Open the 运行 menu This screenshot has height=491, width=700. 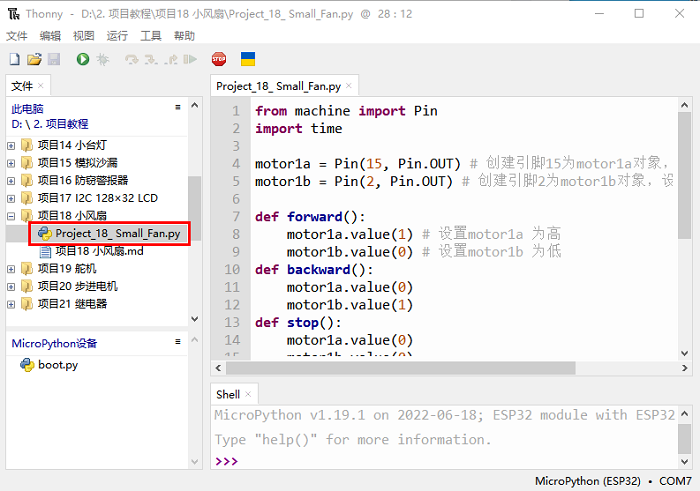(117, 35)
